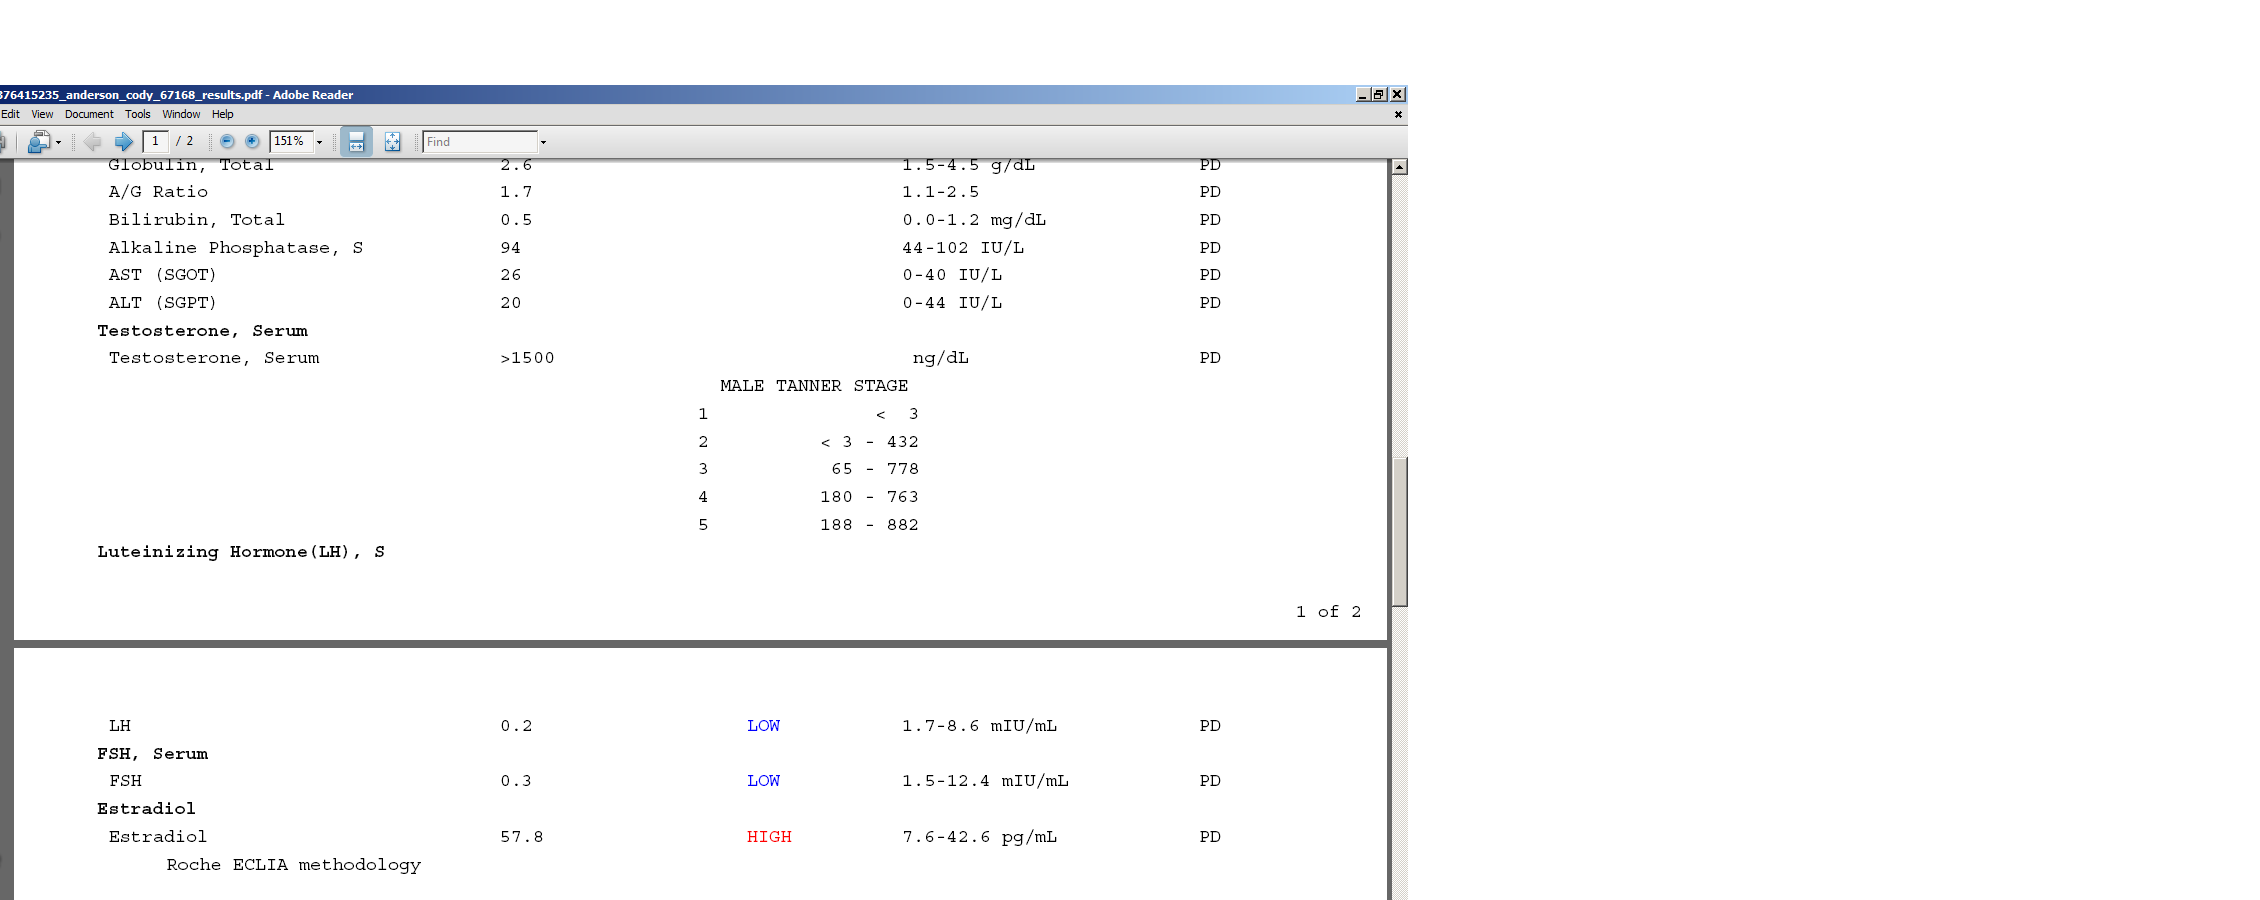The width and height of the screenshot is (2260, 900).
Task: Click the page number input field
Action: click(x=155, y=142)
